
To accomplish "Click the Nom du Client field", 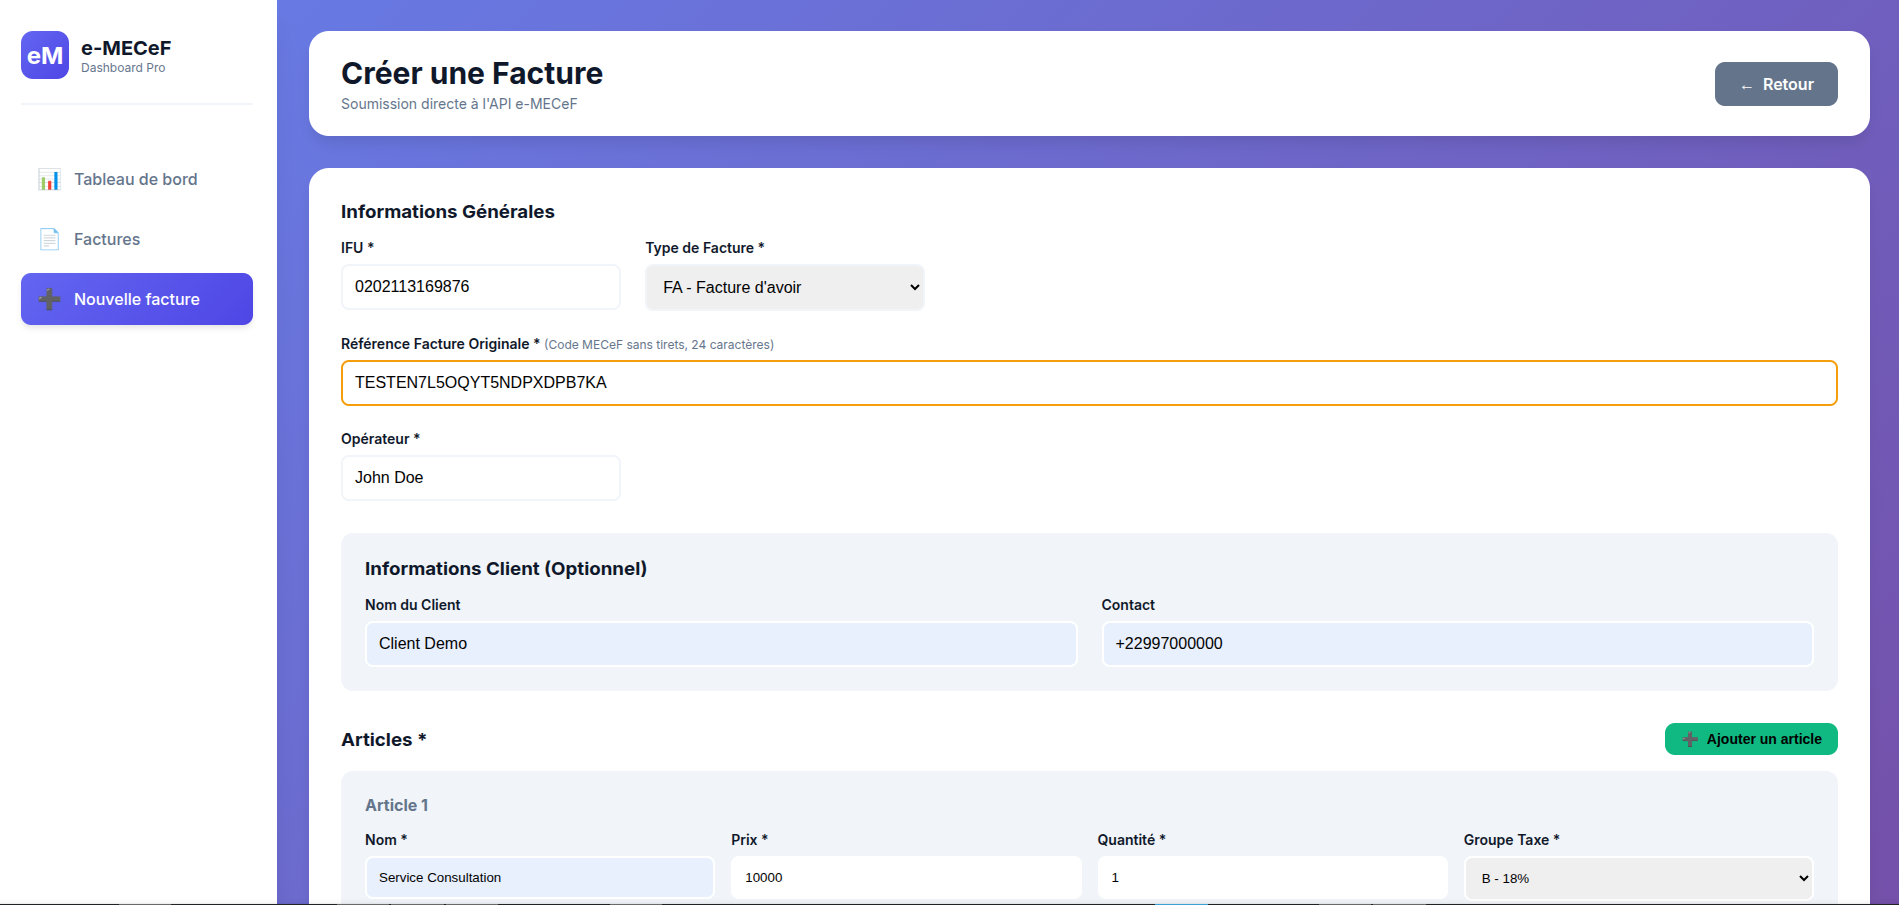I will pyautogui.click(x=720, y=644).
